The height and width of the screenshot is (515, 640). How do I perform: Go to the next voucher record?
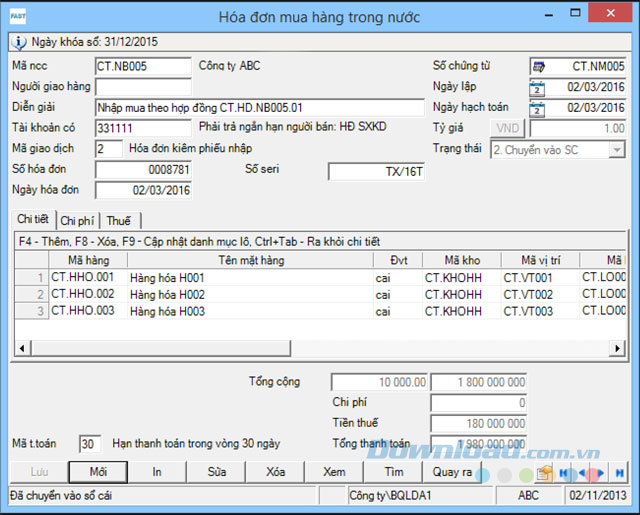tap(600, 473)
